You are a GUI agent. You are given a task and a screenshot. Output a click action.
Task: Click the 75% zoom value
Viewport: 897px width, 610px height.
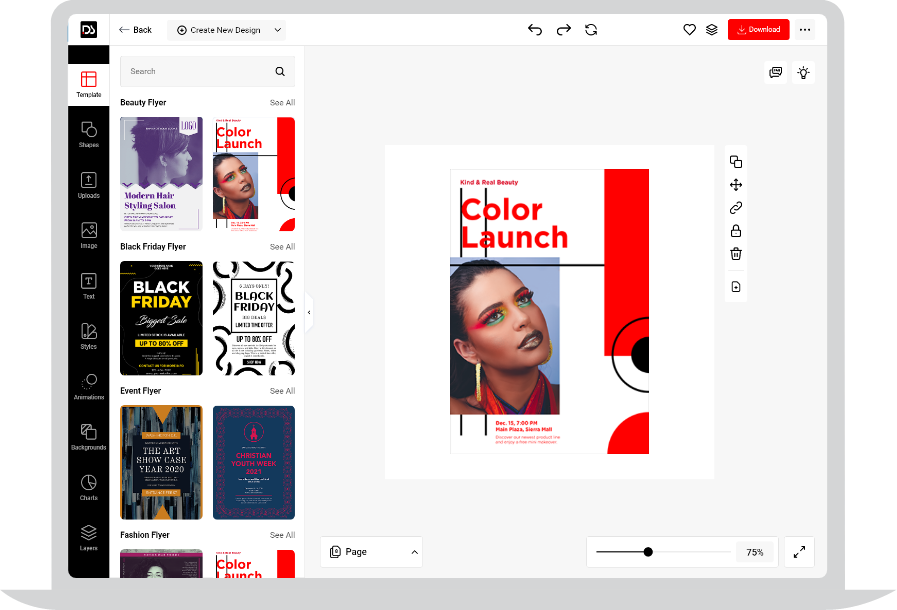click(755, 552)
